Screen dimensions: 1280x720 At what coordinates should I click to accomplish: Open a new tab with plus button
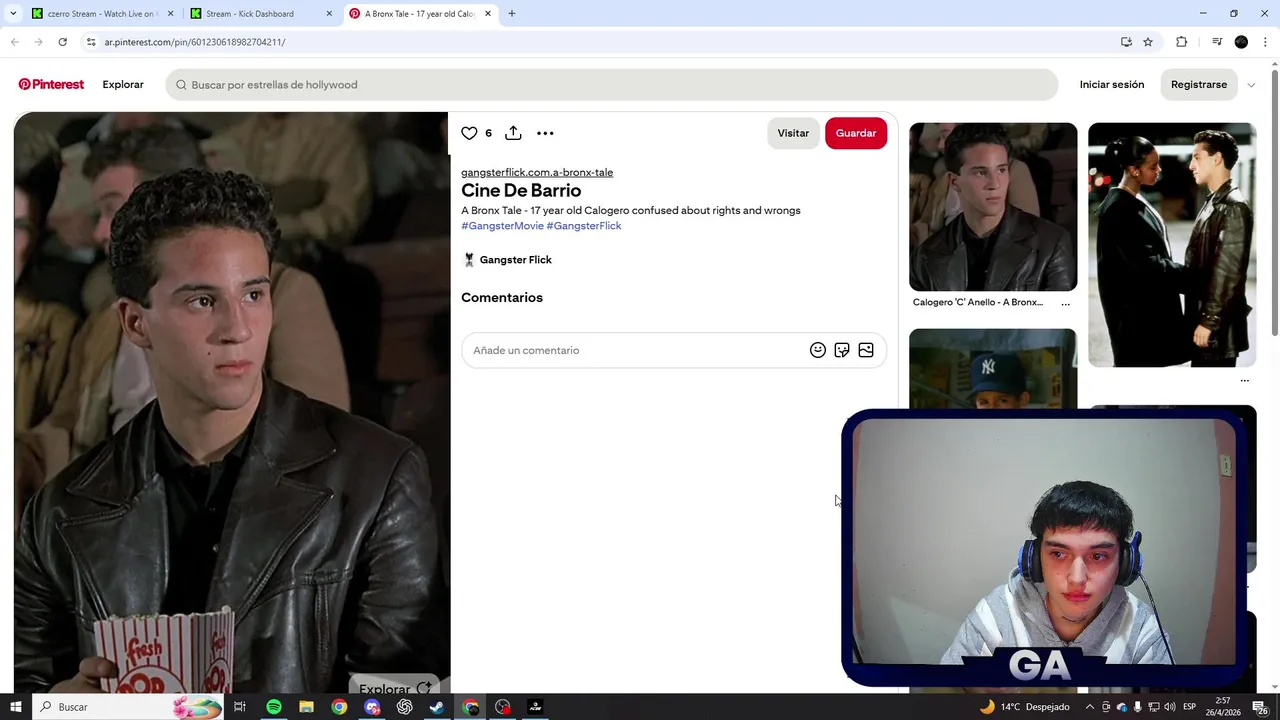[512, 14]
